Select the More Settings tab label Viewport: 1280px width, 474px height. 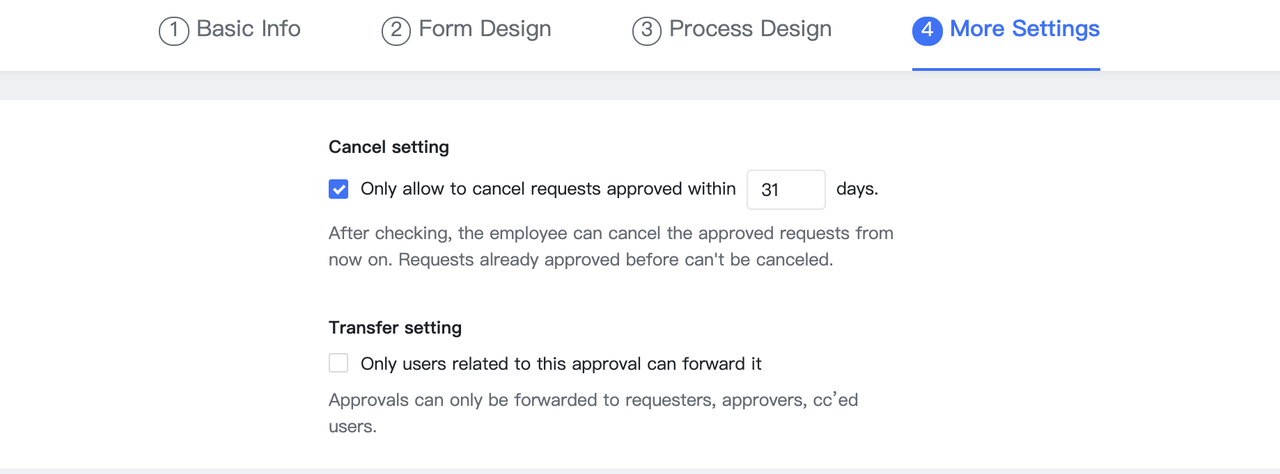(x=1024, y=29)
